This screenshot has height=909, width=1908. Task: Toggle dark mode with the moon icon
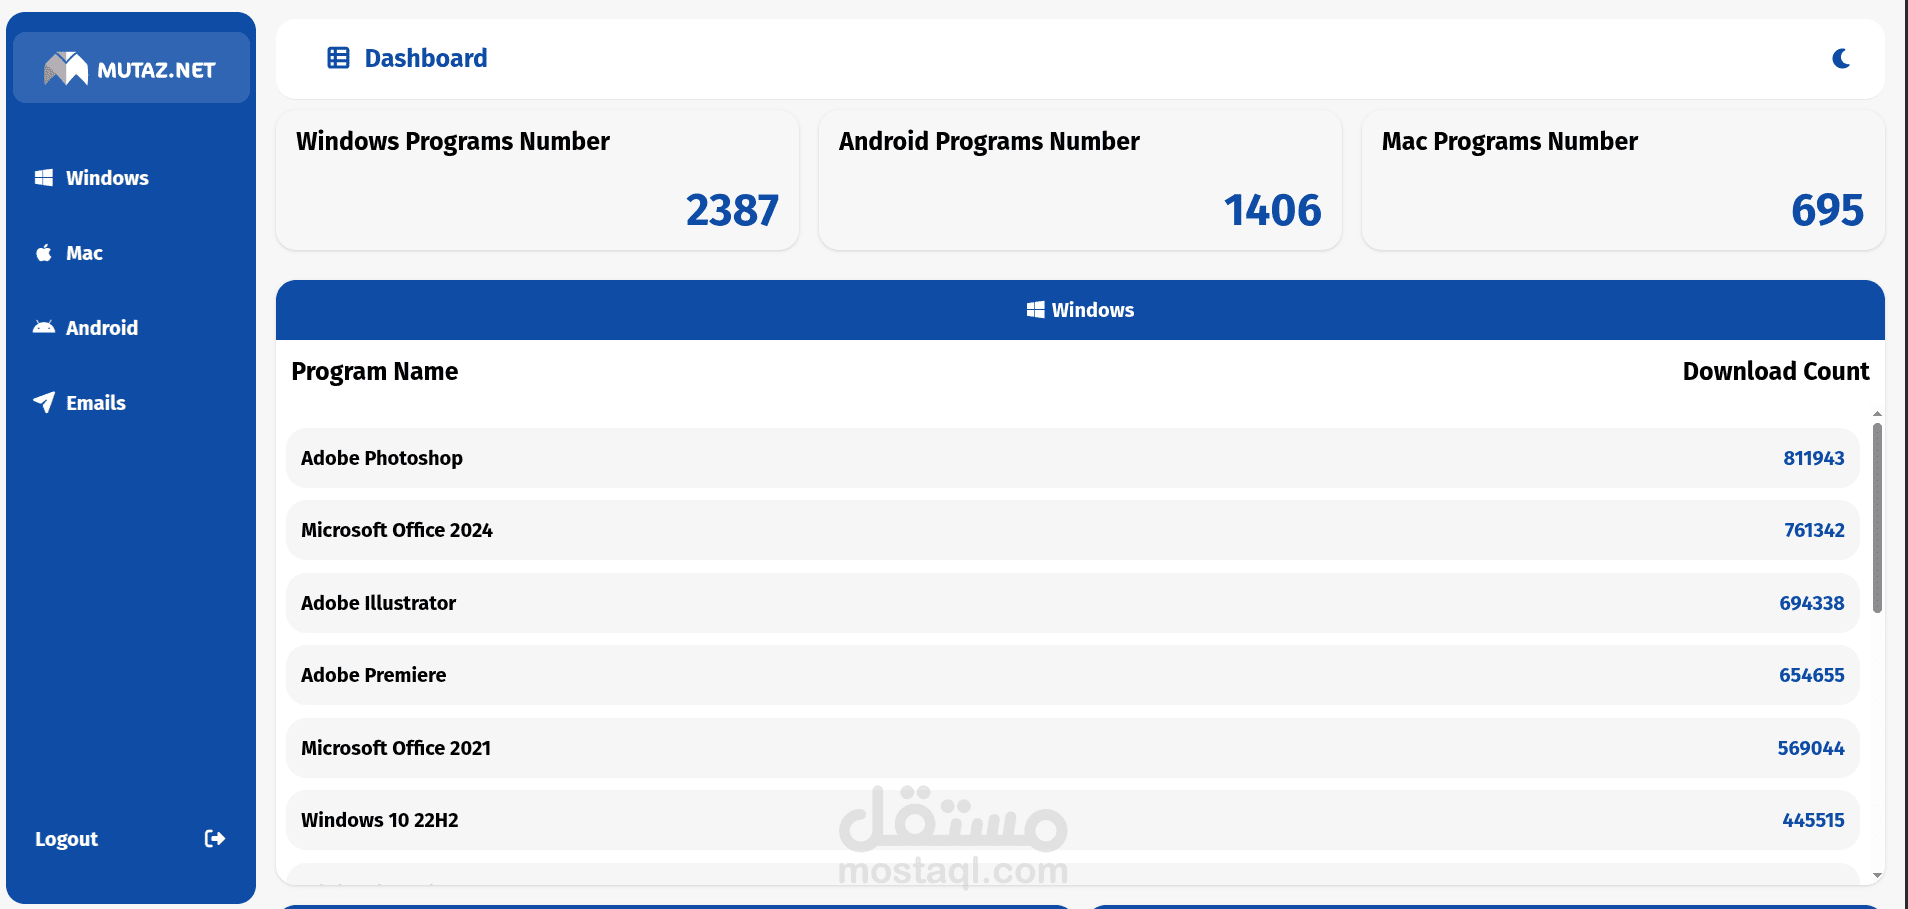coord(1841,58)
